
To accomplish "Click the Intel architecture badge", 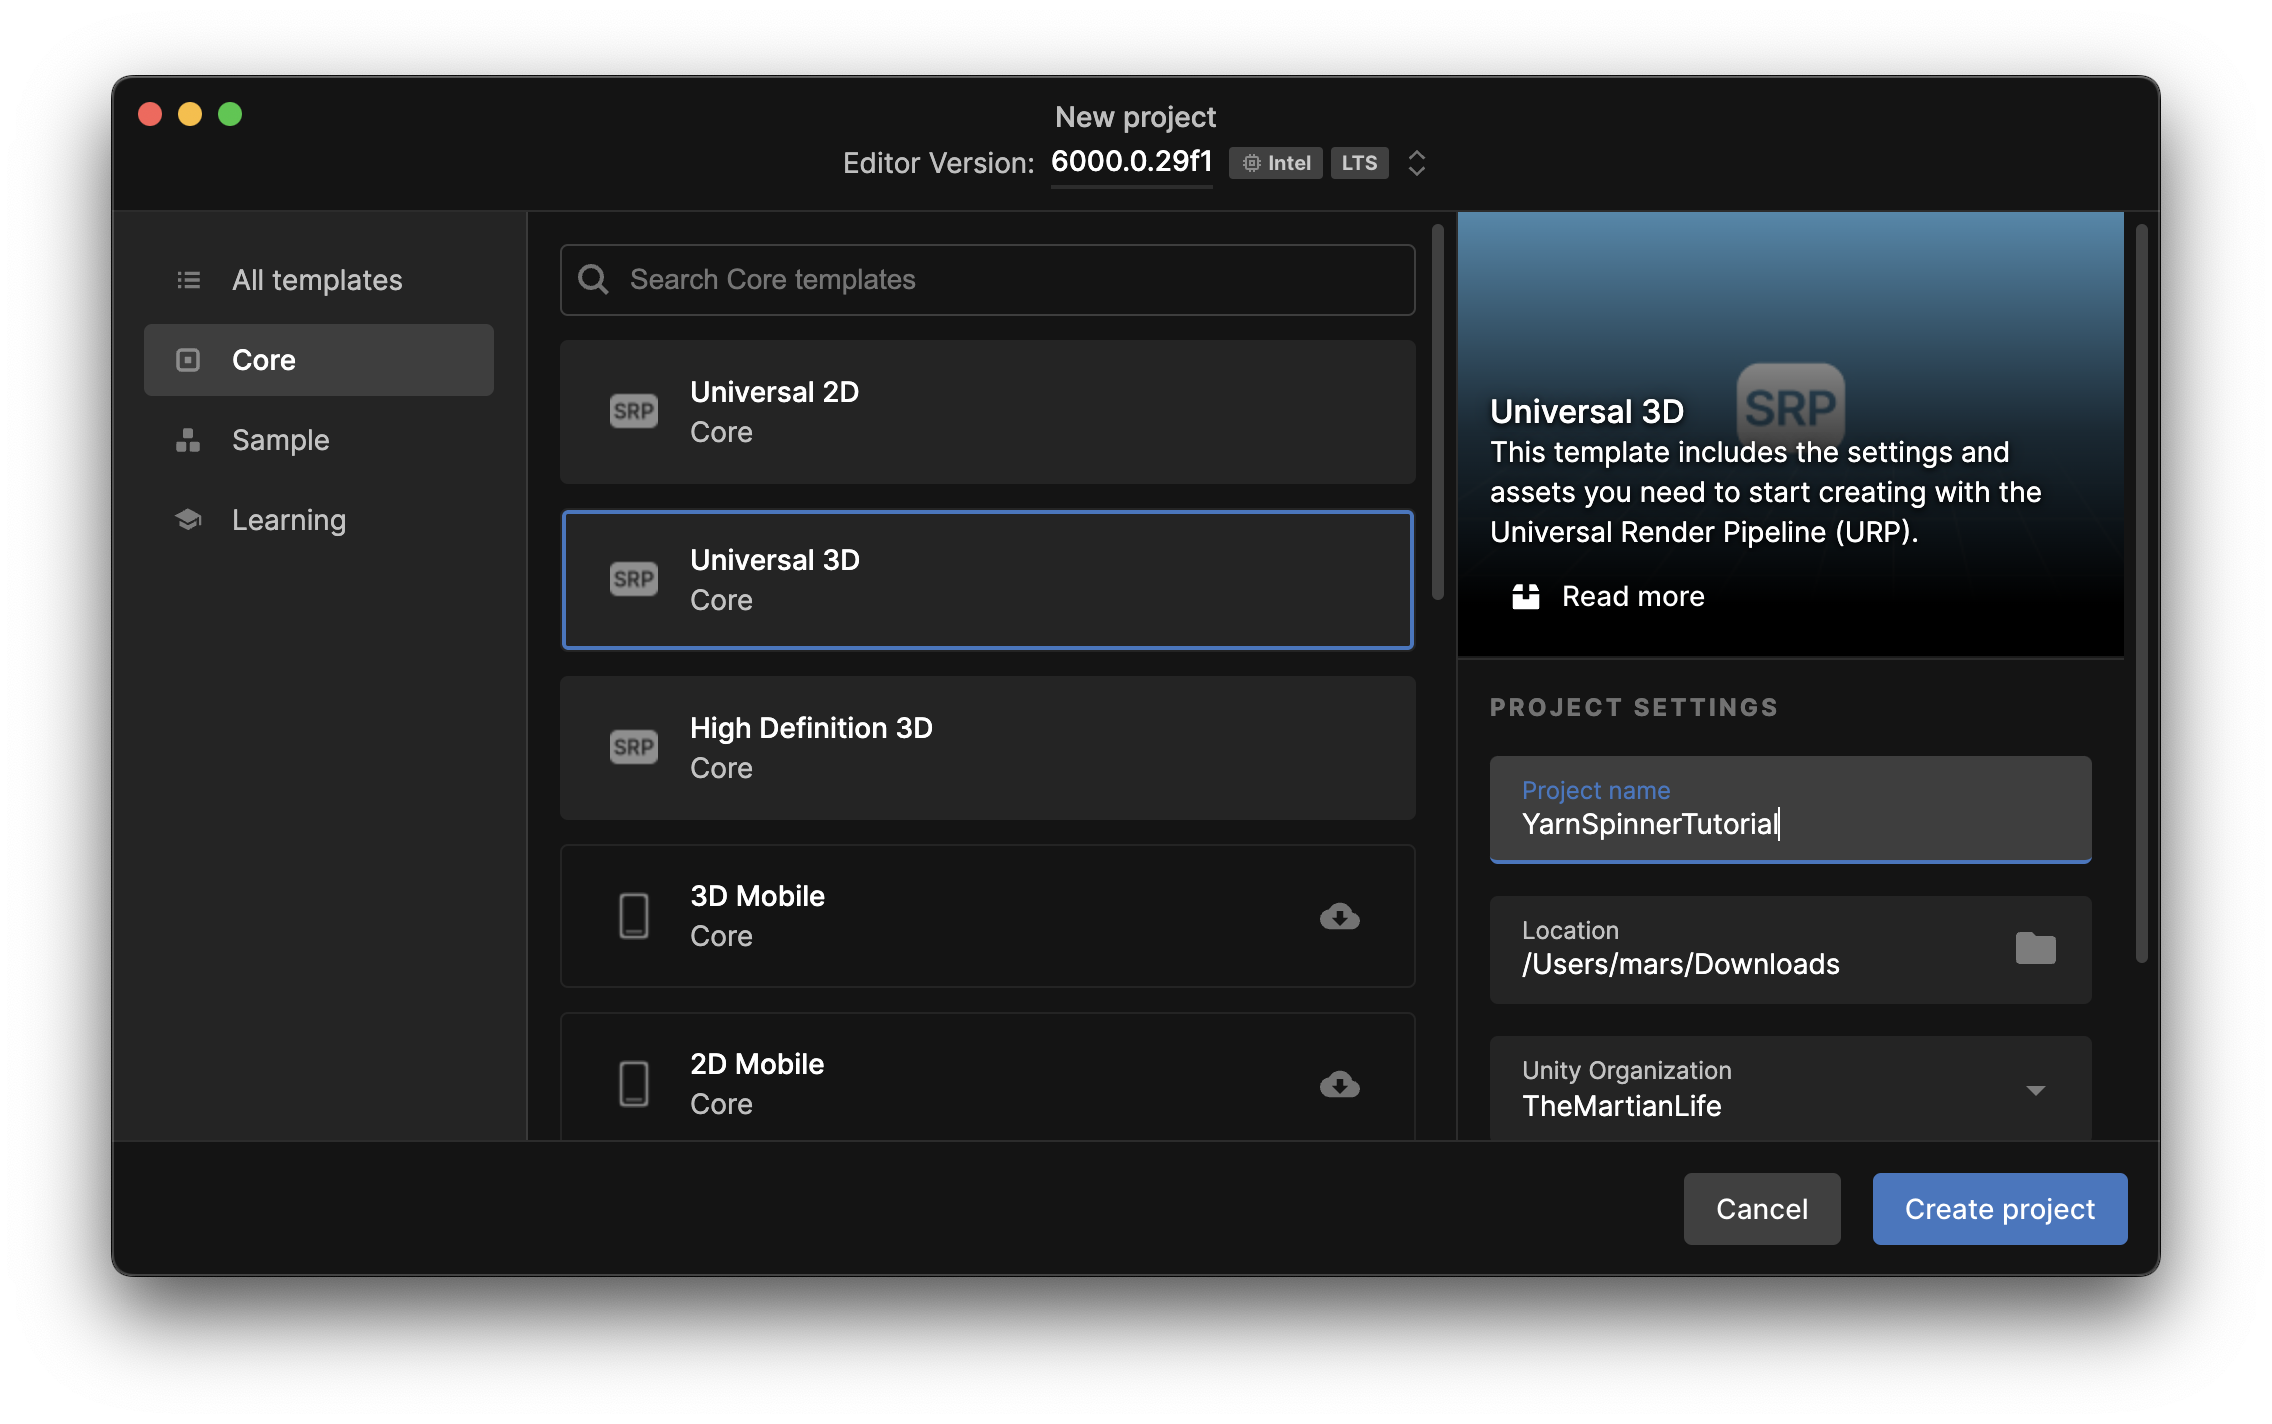I will point(1276,163).
